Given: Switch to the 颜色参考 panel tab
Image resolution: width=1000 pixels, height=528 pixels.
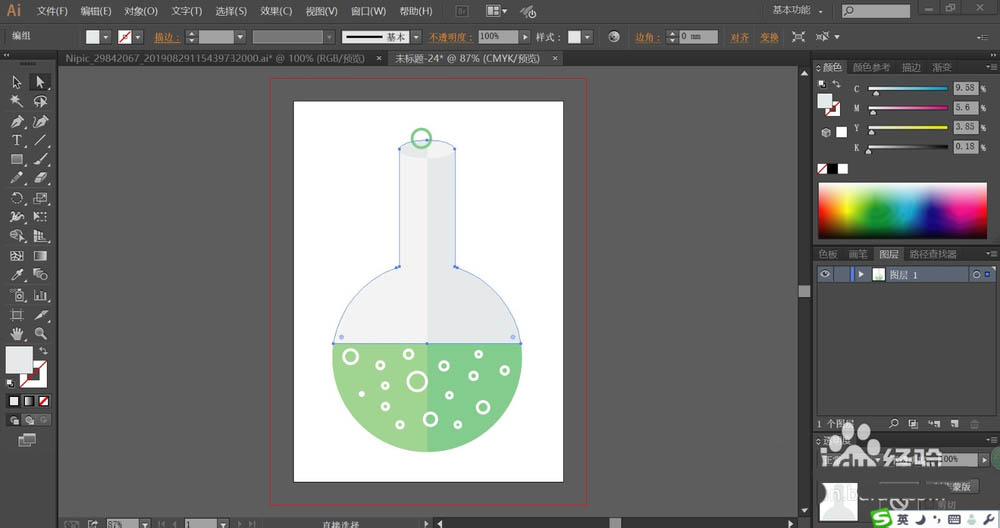Looking at the screenshot, I should 871,67.
